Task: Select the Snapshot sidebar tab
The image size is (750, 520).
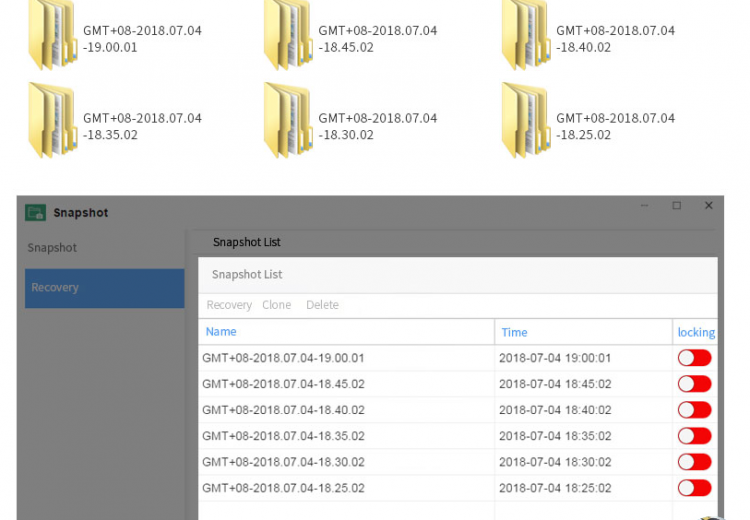Action: pos(52,248)
